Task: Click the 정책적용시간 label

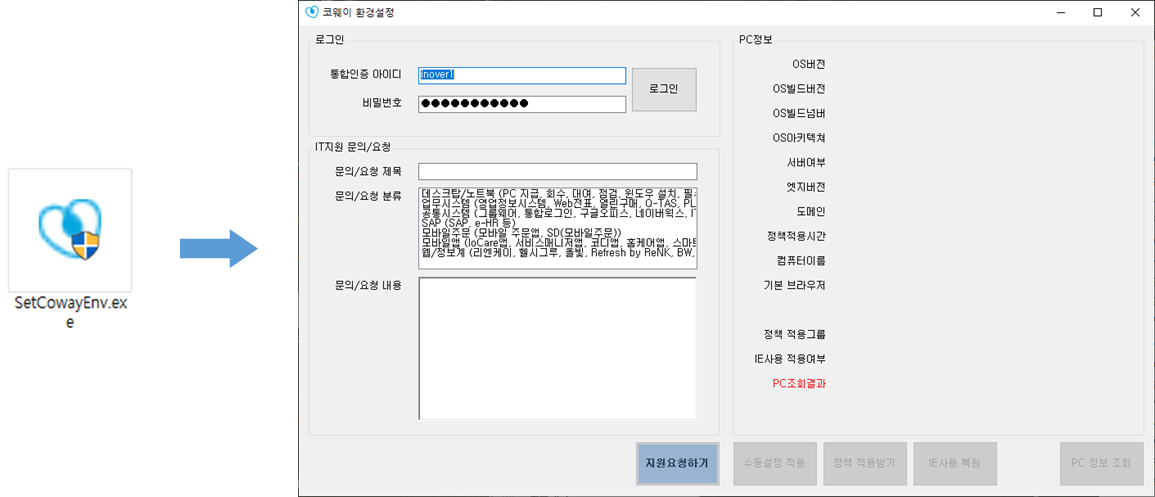Action: [x=796, y=236]
